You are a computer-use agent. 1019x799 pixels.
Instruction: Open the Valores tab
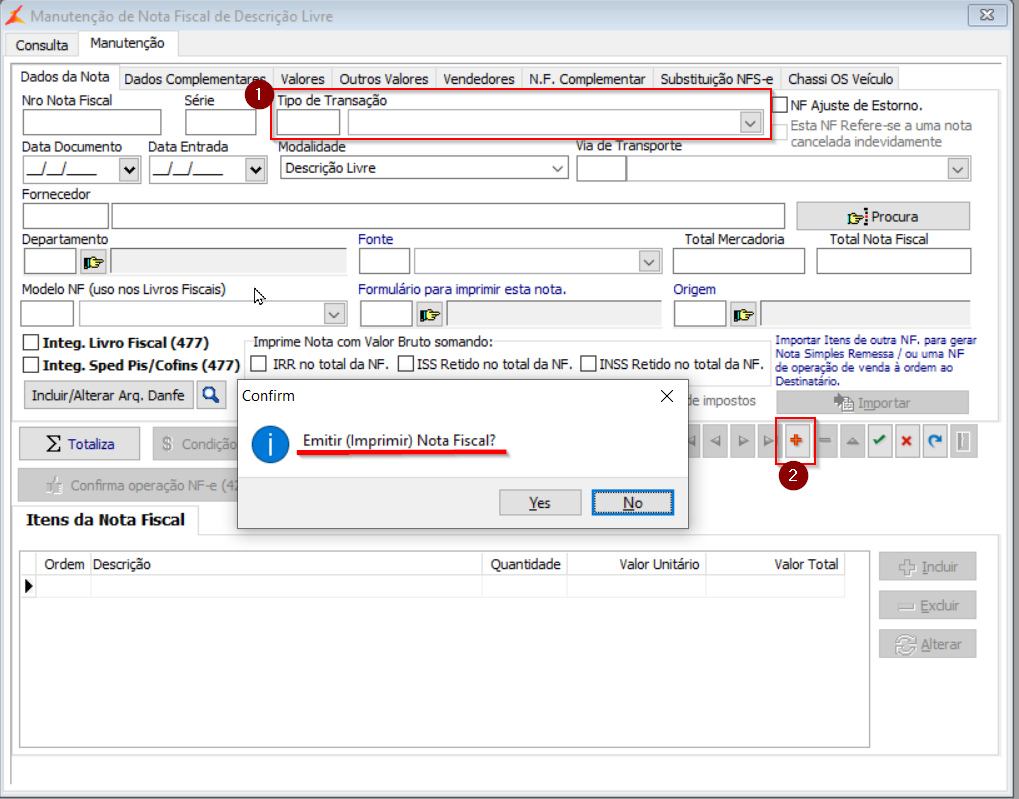pyautogui.click(x=302, y=79)
